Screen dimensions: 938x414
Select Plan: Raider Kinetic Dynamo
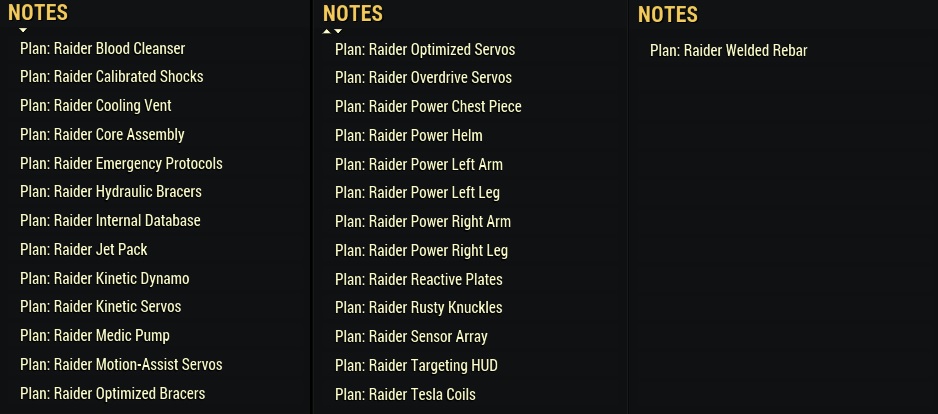(104, 278)
